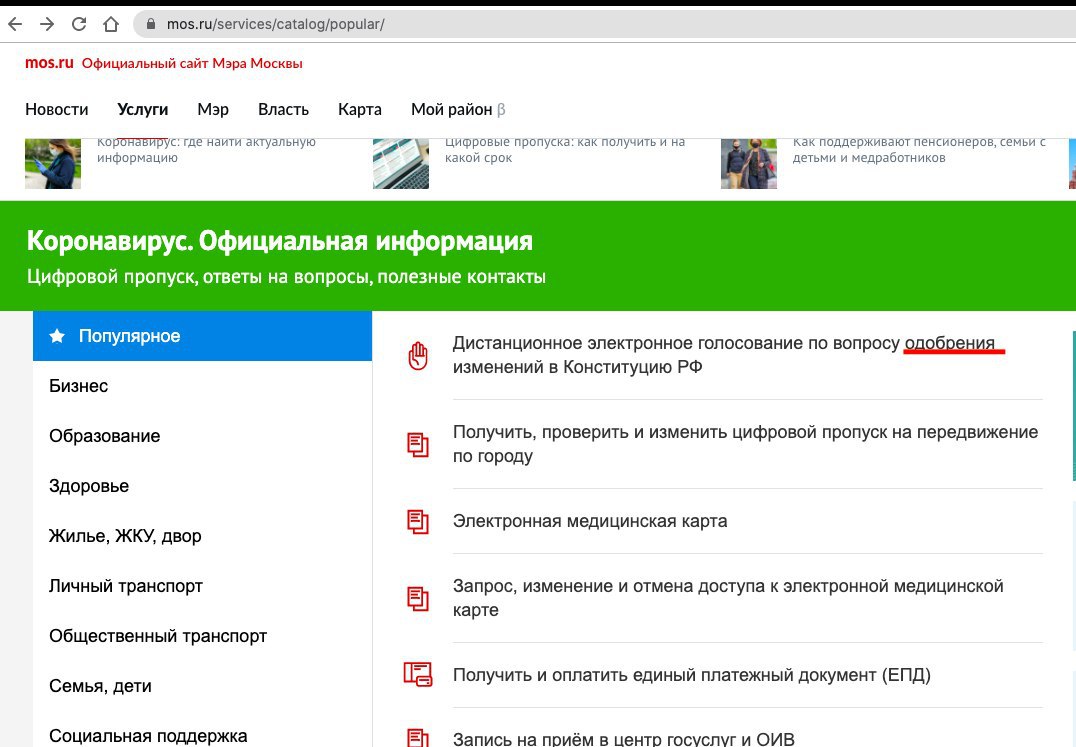The width and height of the screenshot is (1076, 747).
Task: Click the green Коронавирус official information banner
Action: [x=538, y=256]
